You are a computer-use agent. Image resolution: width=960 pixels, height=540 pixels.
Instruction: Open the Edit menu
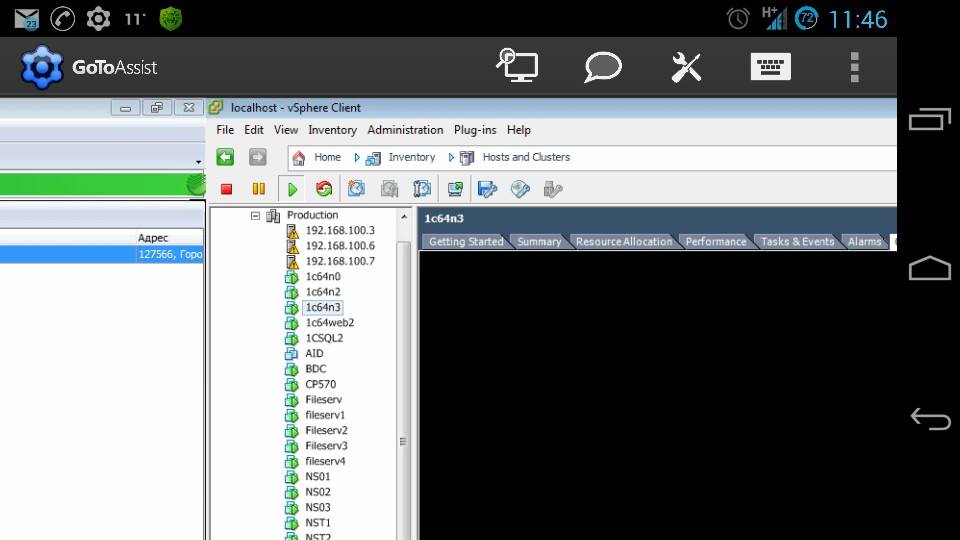click(253, 130)
